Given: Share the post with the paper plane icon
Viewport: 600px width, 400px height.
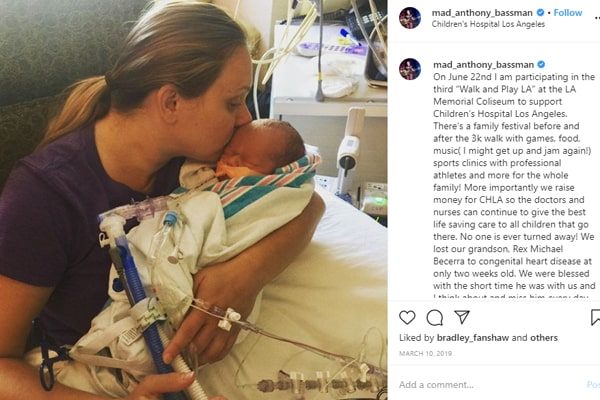Looking at the screenshot, I should [462, 317].
